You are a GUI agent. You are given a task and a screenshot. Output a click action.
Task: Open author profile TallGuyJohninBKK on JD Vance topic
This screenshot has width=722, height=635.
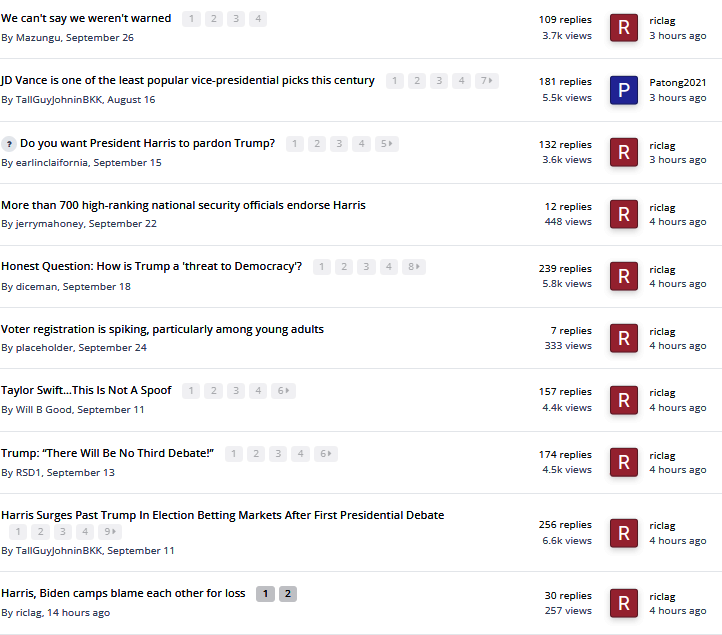tap(59, 99)
